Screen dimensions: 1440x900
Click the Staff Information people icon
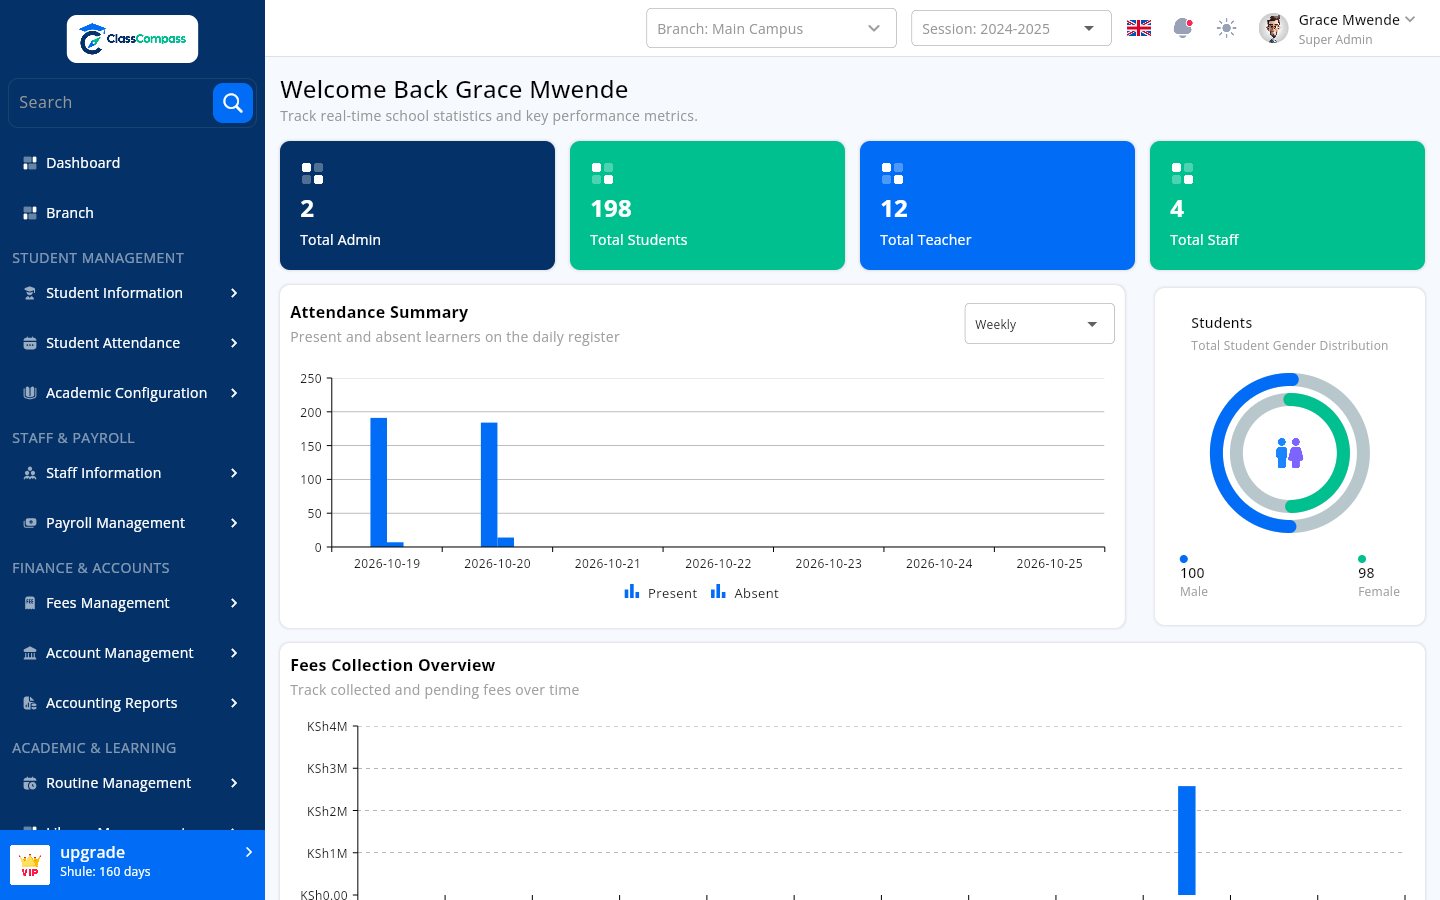tap(30, 473)
